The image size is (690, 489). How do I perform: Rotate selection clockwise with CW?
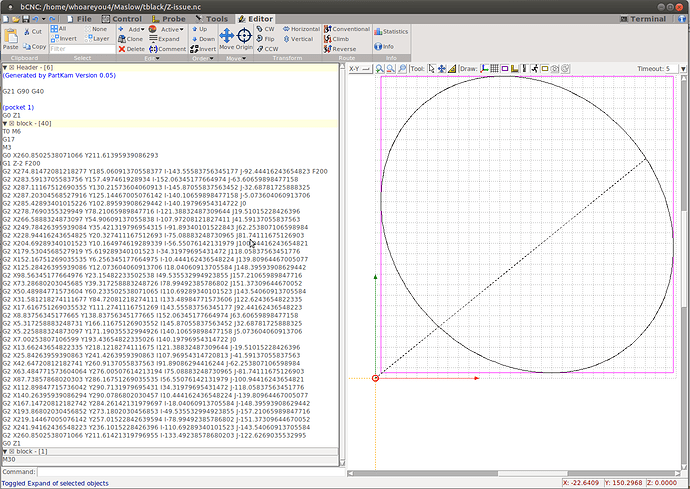[265, 29]
